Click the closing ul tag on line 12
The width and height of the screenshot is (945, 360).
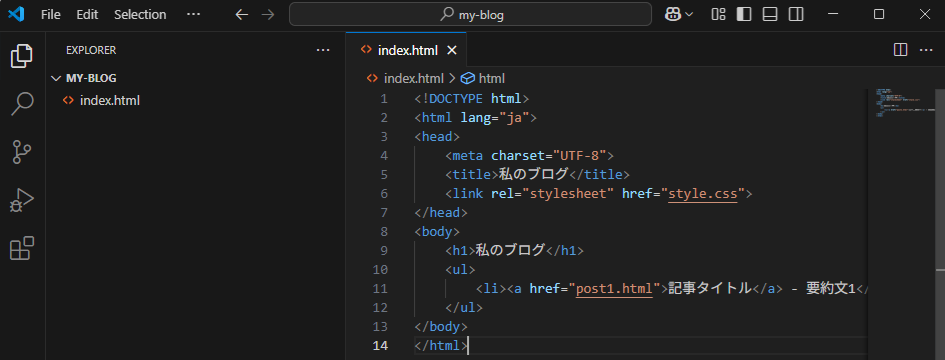tap(464, 308)
